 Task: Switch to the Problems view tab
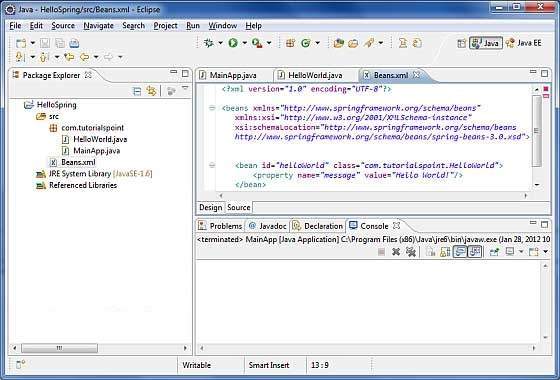[221, 226]
